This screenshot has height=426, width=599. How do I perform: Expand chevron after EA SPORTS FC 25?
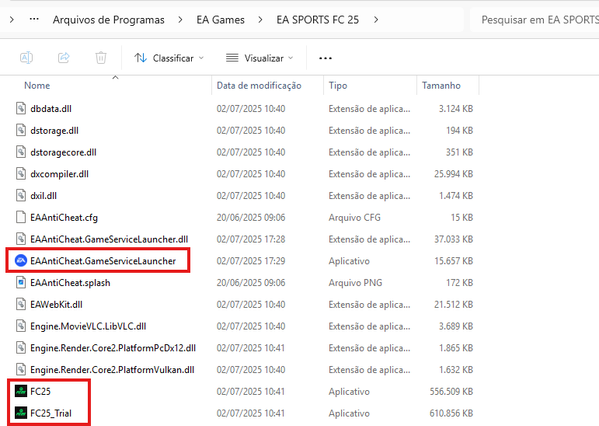coord(376,19)
